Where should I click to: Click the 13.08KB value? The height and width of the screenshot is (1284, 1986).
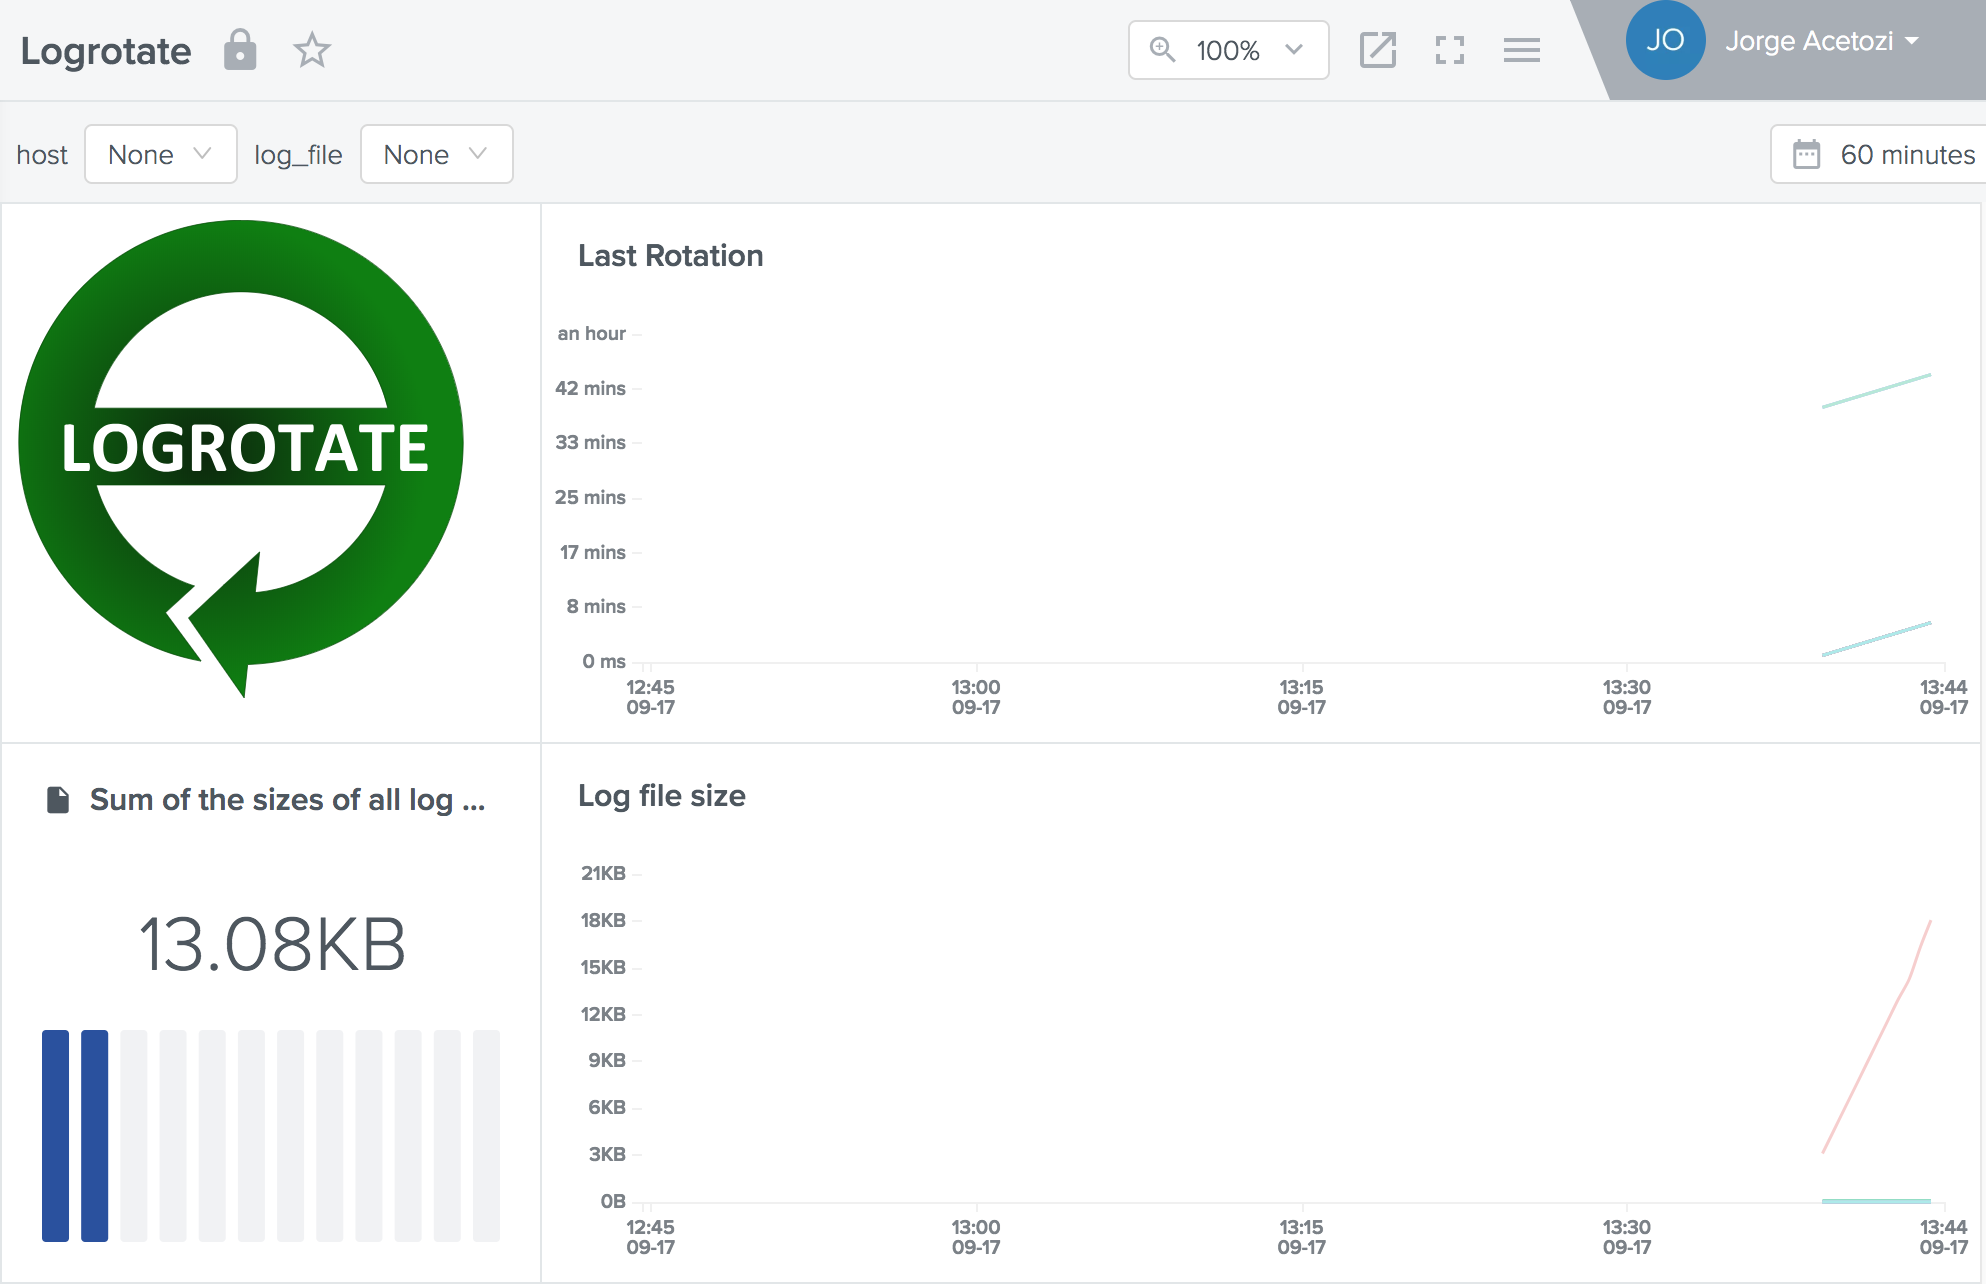click(271, 944)
